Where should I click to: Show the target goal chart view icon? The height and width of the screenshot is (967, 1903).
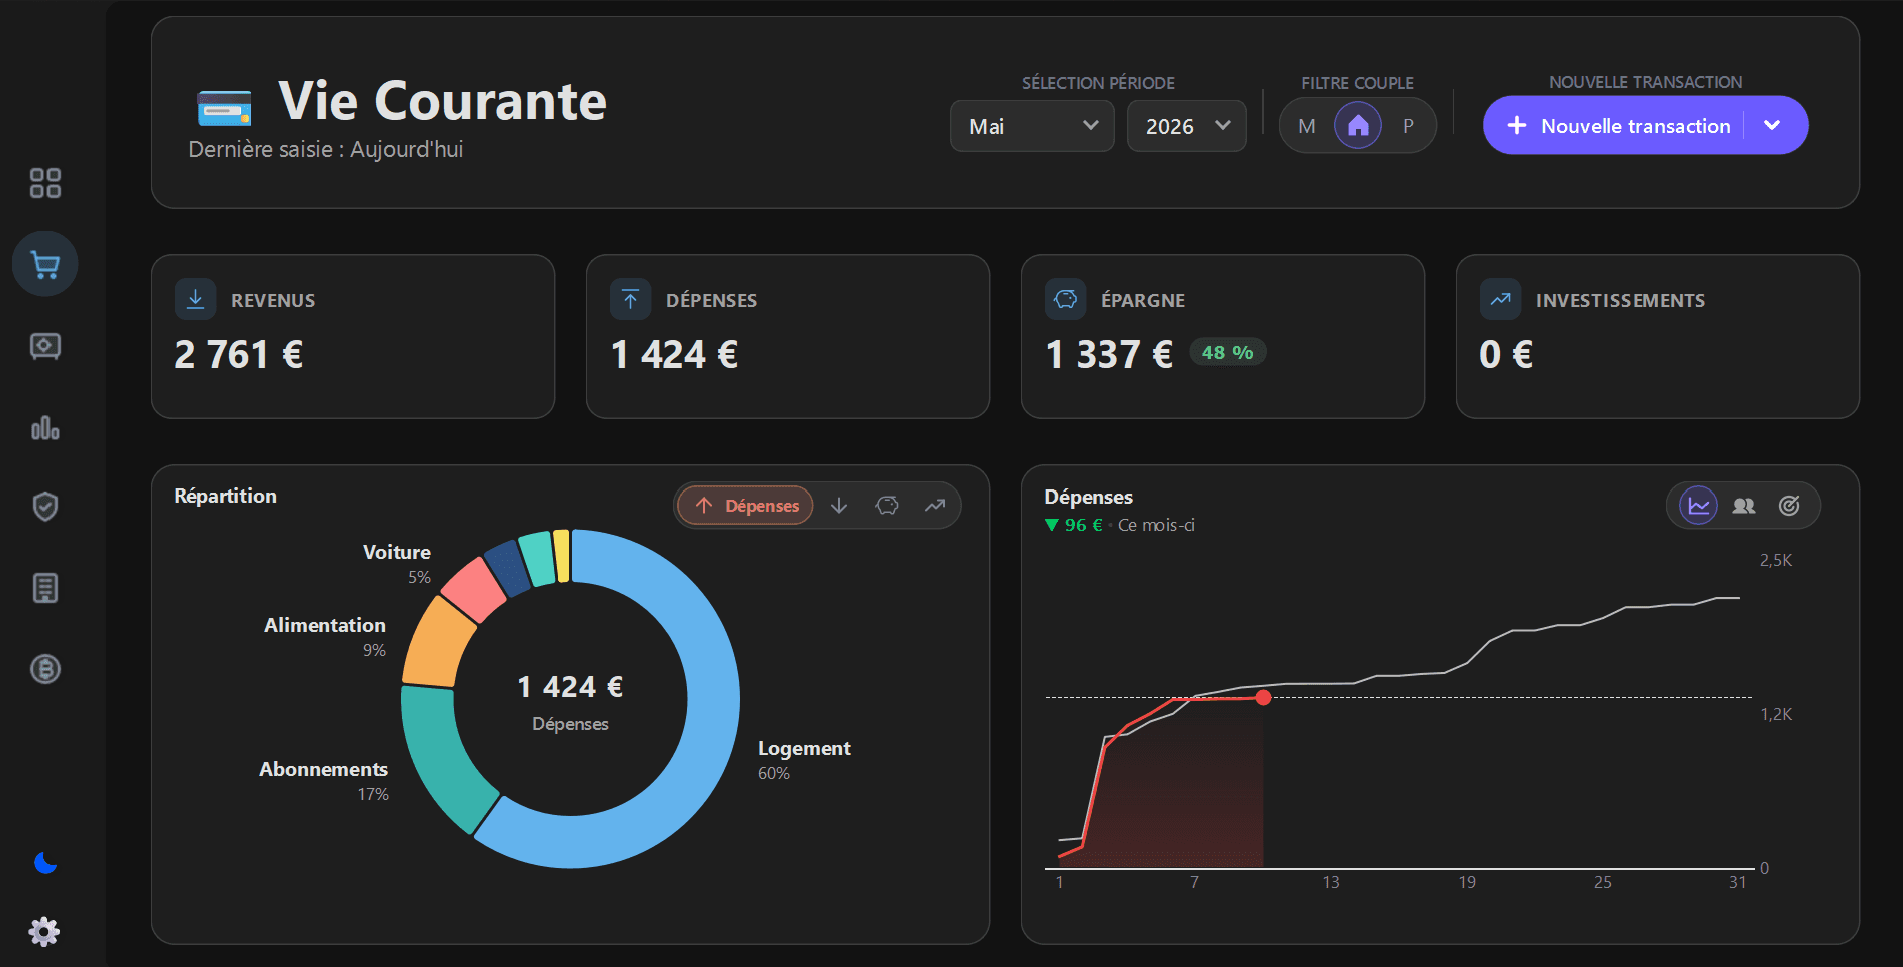pos(1789,506)
